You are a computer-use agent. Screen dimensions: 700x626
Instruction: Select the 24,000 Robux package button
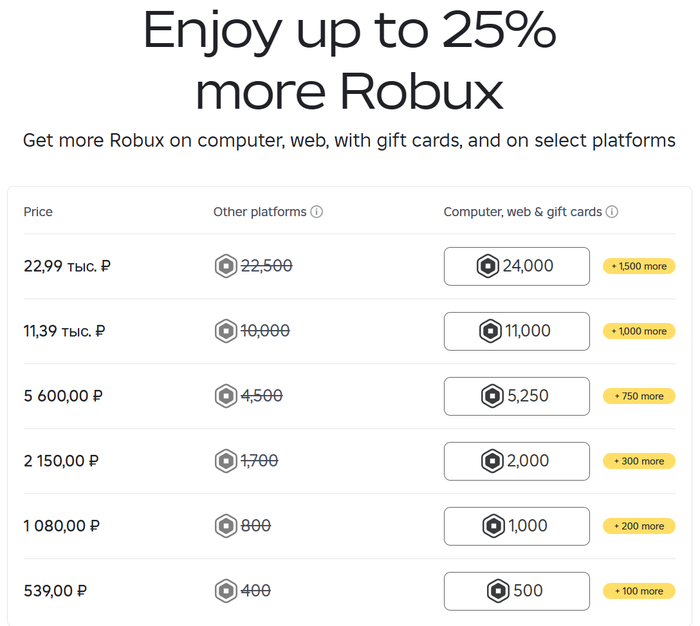(516, 266)
